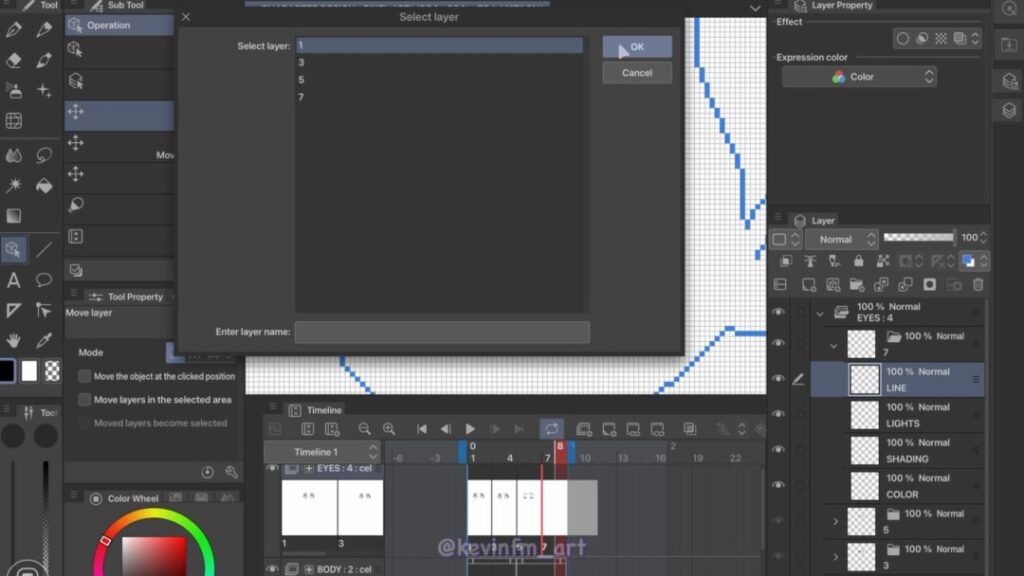Click the timeline play button
Image resolution: width=1024 pixels, height=576 pixels.
pos(470,429)
